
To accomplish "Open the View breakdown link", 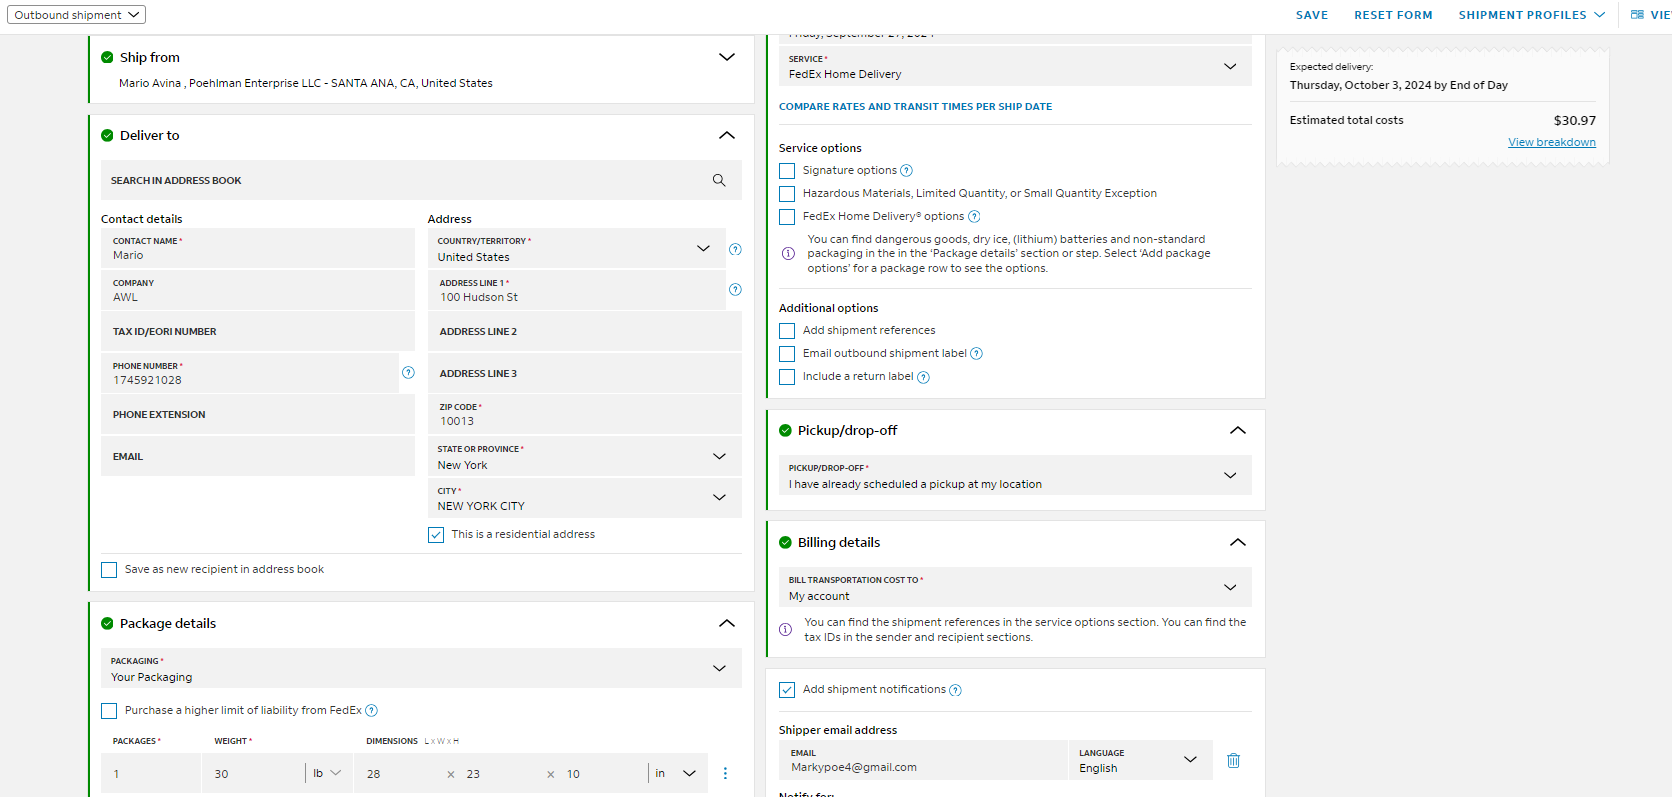I will [x=1552, y=142].
